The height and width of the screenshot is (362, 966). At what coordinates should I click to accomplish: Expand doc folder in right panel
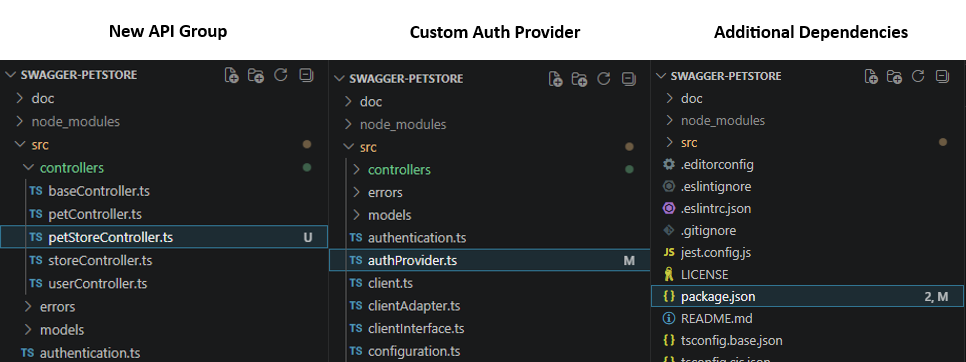(670, 98)
